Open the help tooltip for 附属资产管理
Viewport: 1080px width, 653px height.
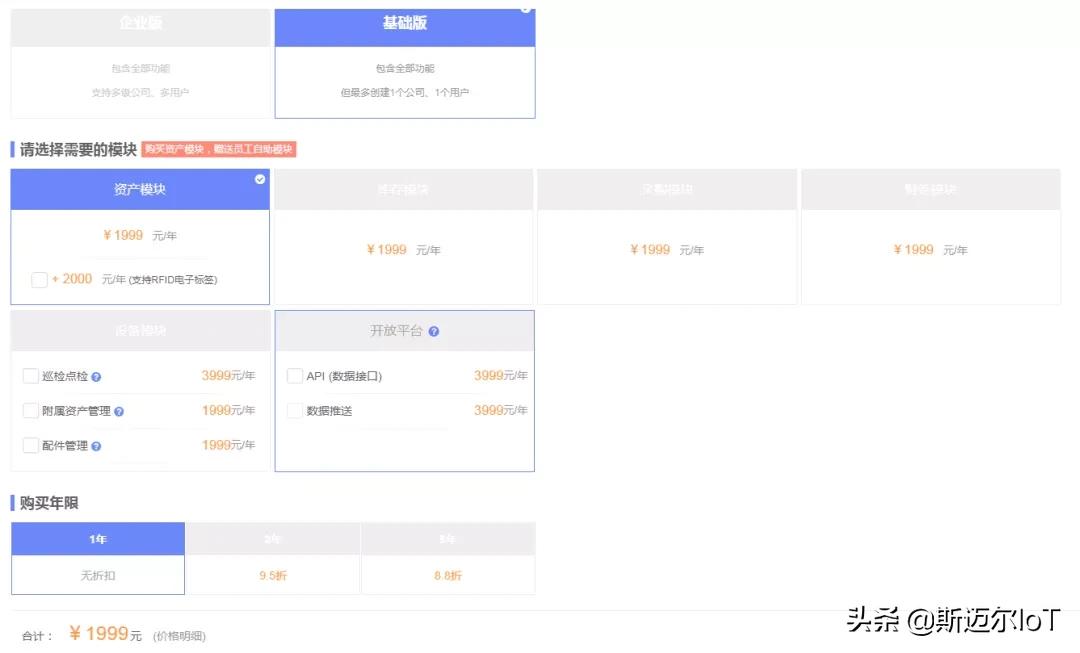click(119, 410)
